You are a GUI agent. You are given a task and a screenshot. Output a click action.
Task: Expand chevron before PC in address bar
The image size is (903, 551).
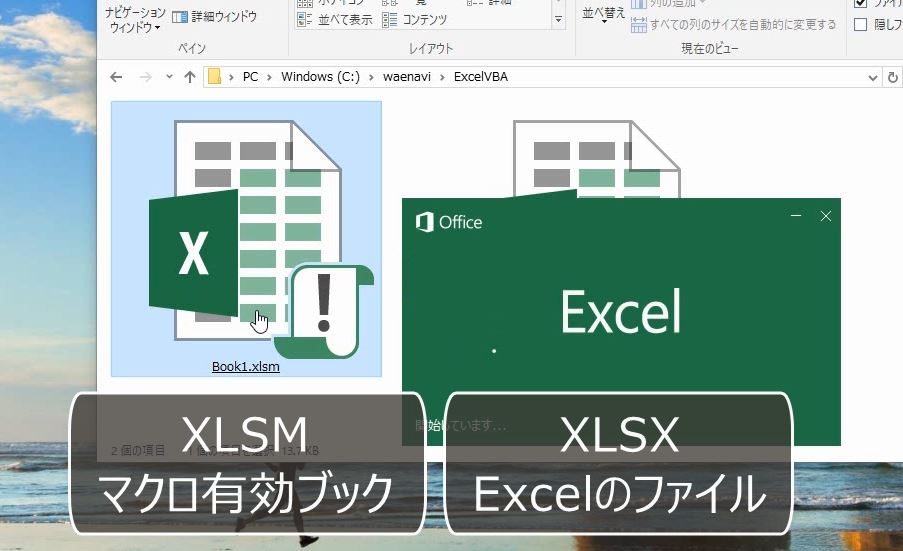click(231, 77)
